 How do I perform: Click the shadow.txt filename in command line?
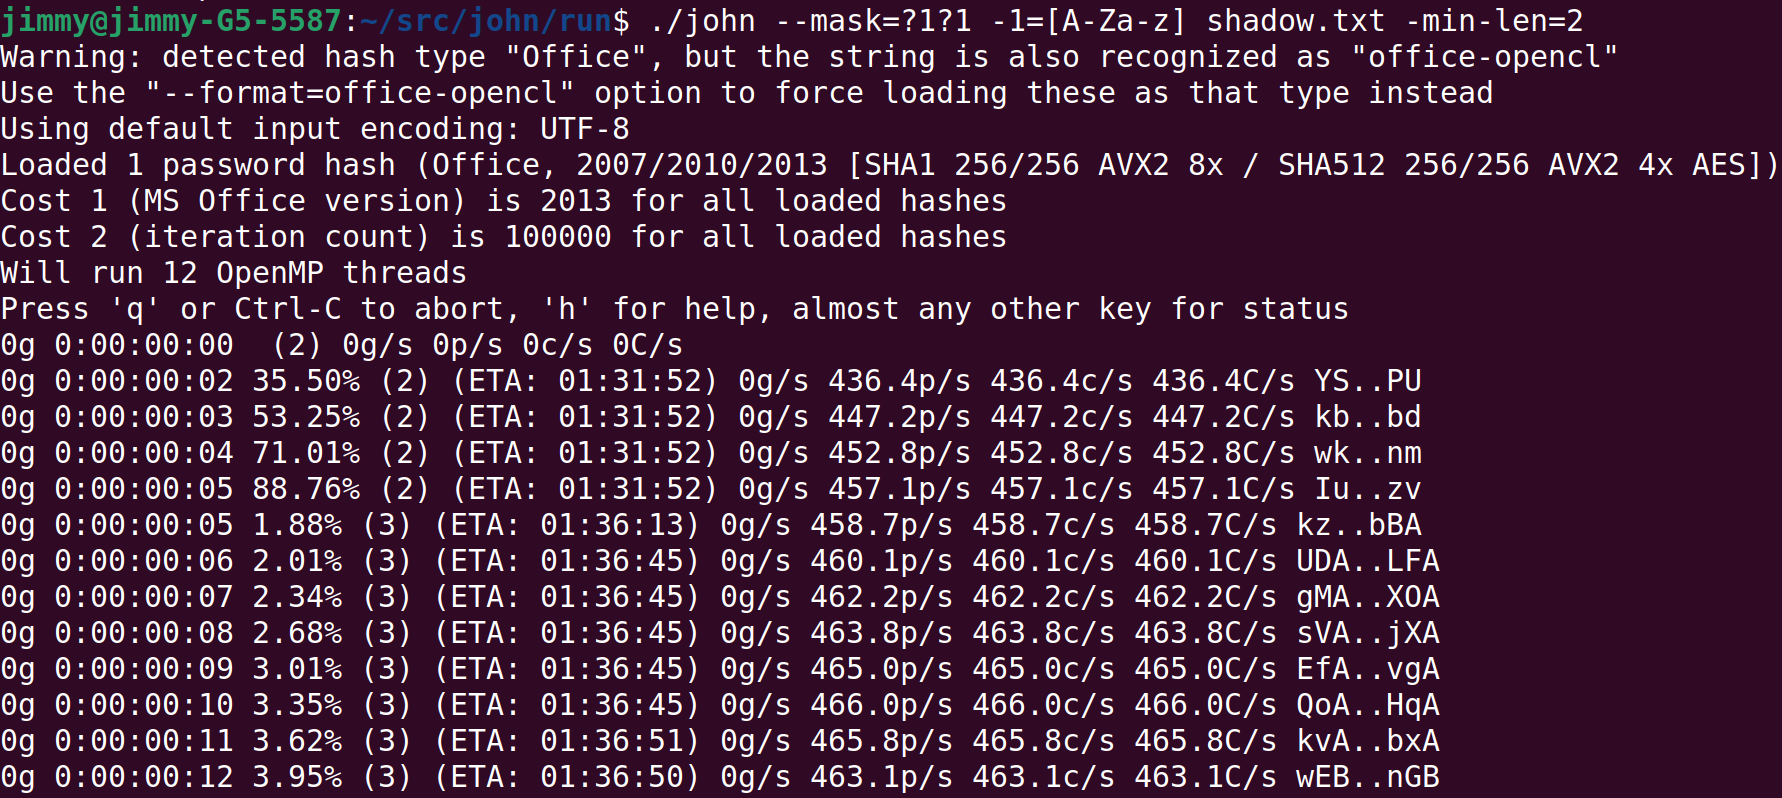[1296, 20]
